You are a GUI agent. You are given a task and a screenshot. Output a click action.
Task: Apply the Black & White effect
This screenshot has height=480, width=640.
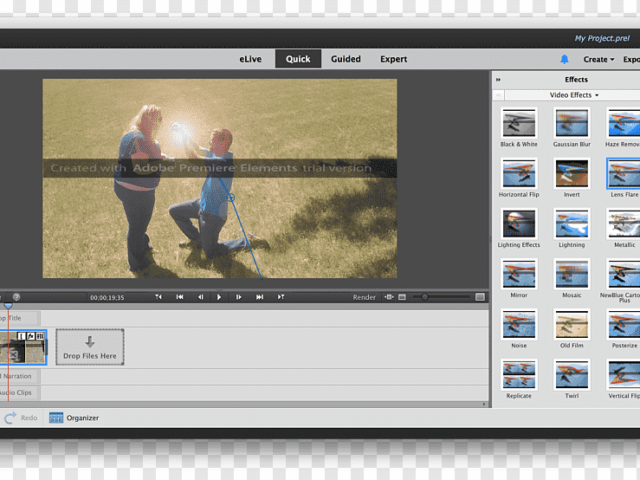518,124
